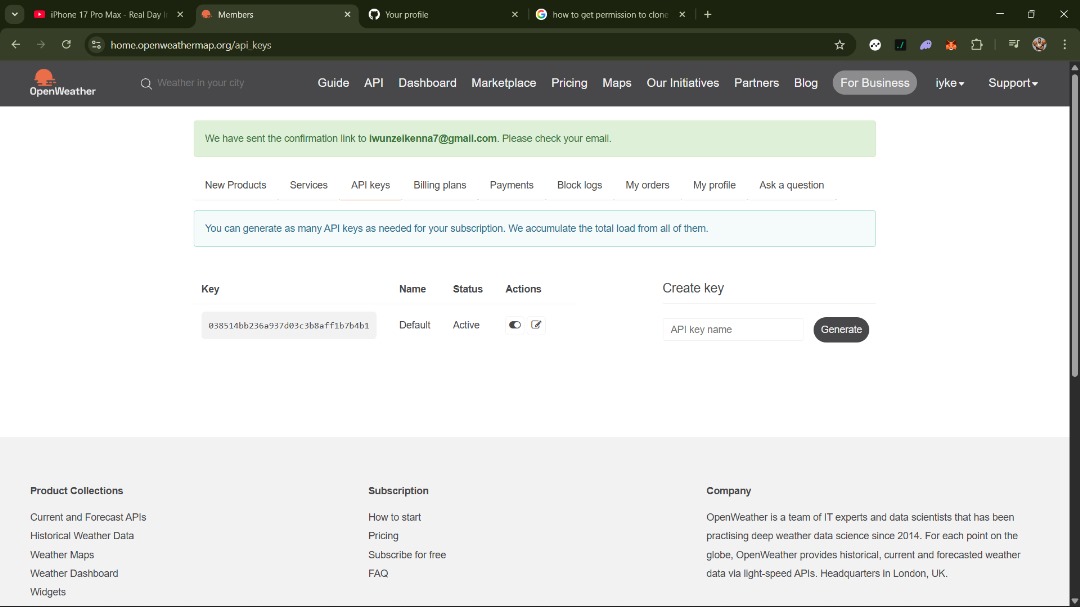1080x607 pixels.
Task: Open the Chrome profile avatar
Action: click(x=1039, y=45)
